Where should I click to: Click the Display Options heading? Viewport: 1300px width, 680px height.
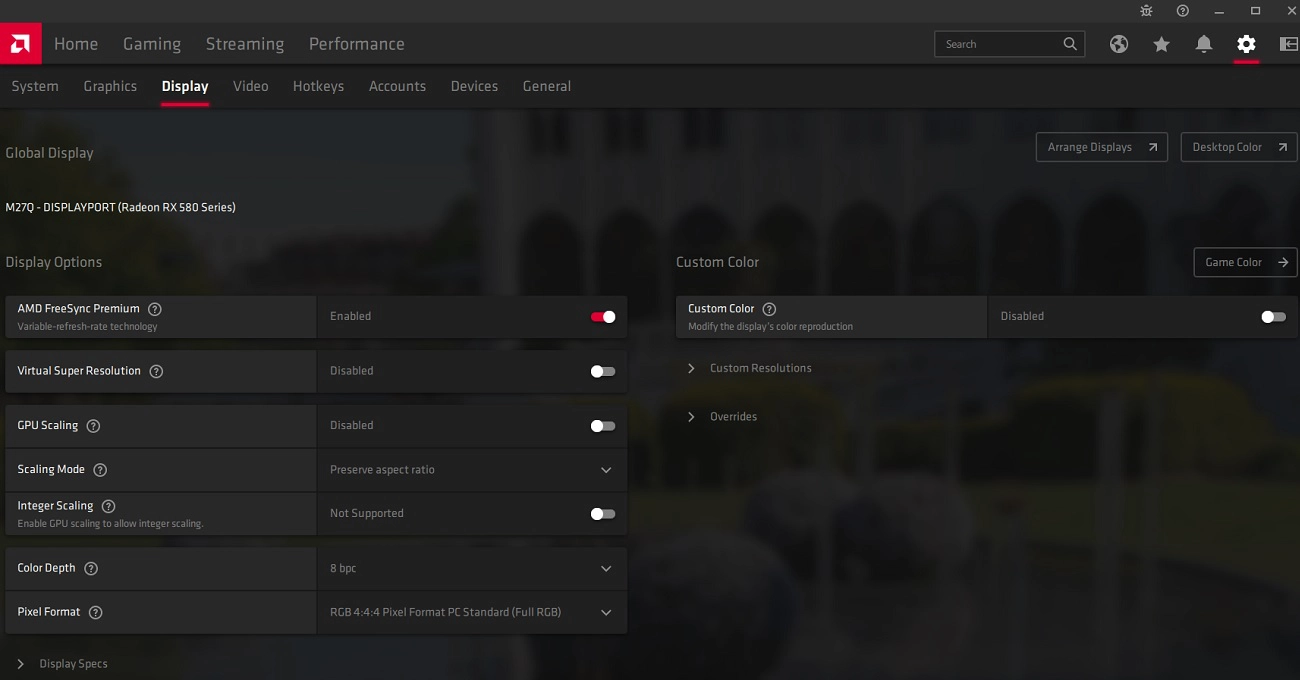(54, 262)
